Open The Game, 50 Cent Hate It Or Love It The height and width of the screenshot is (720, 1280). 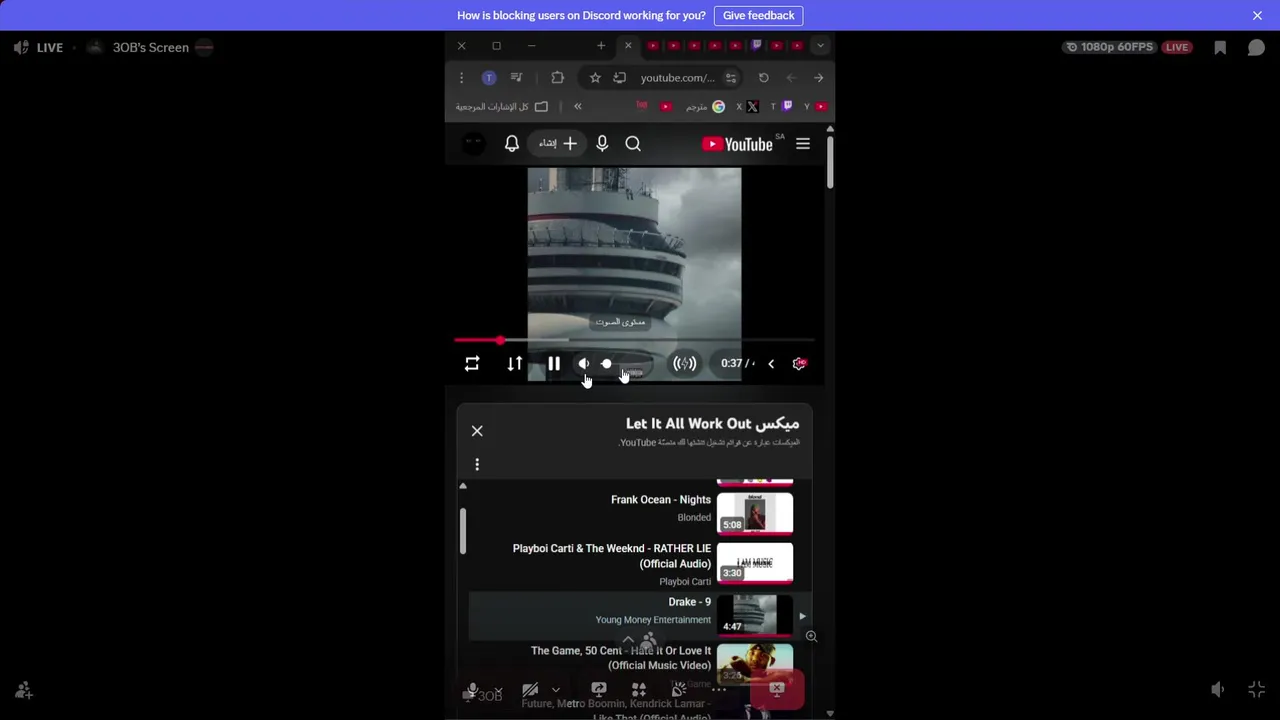pos(621,658)
